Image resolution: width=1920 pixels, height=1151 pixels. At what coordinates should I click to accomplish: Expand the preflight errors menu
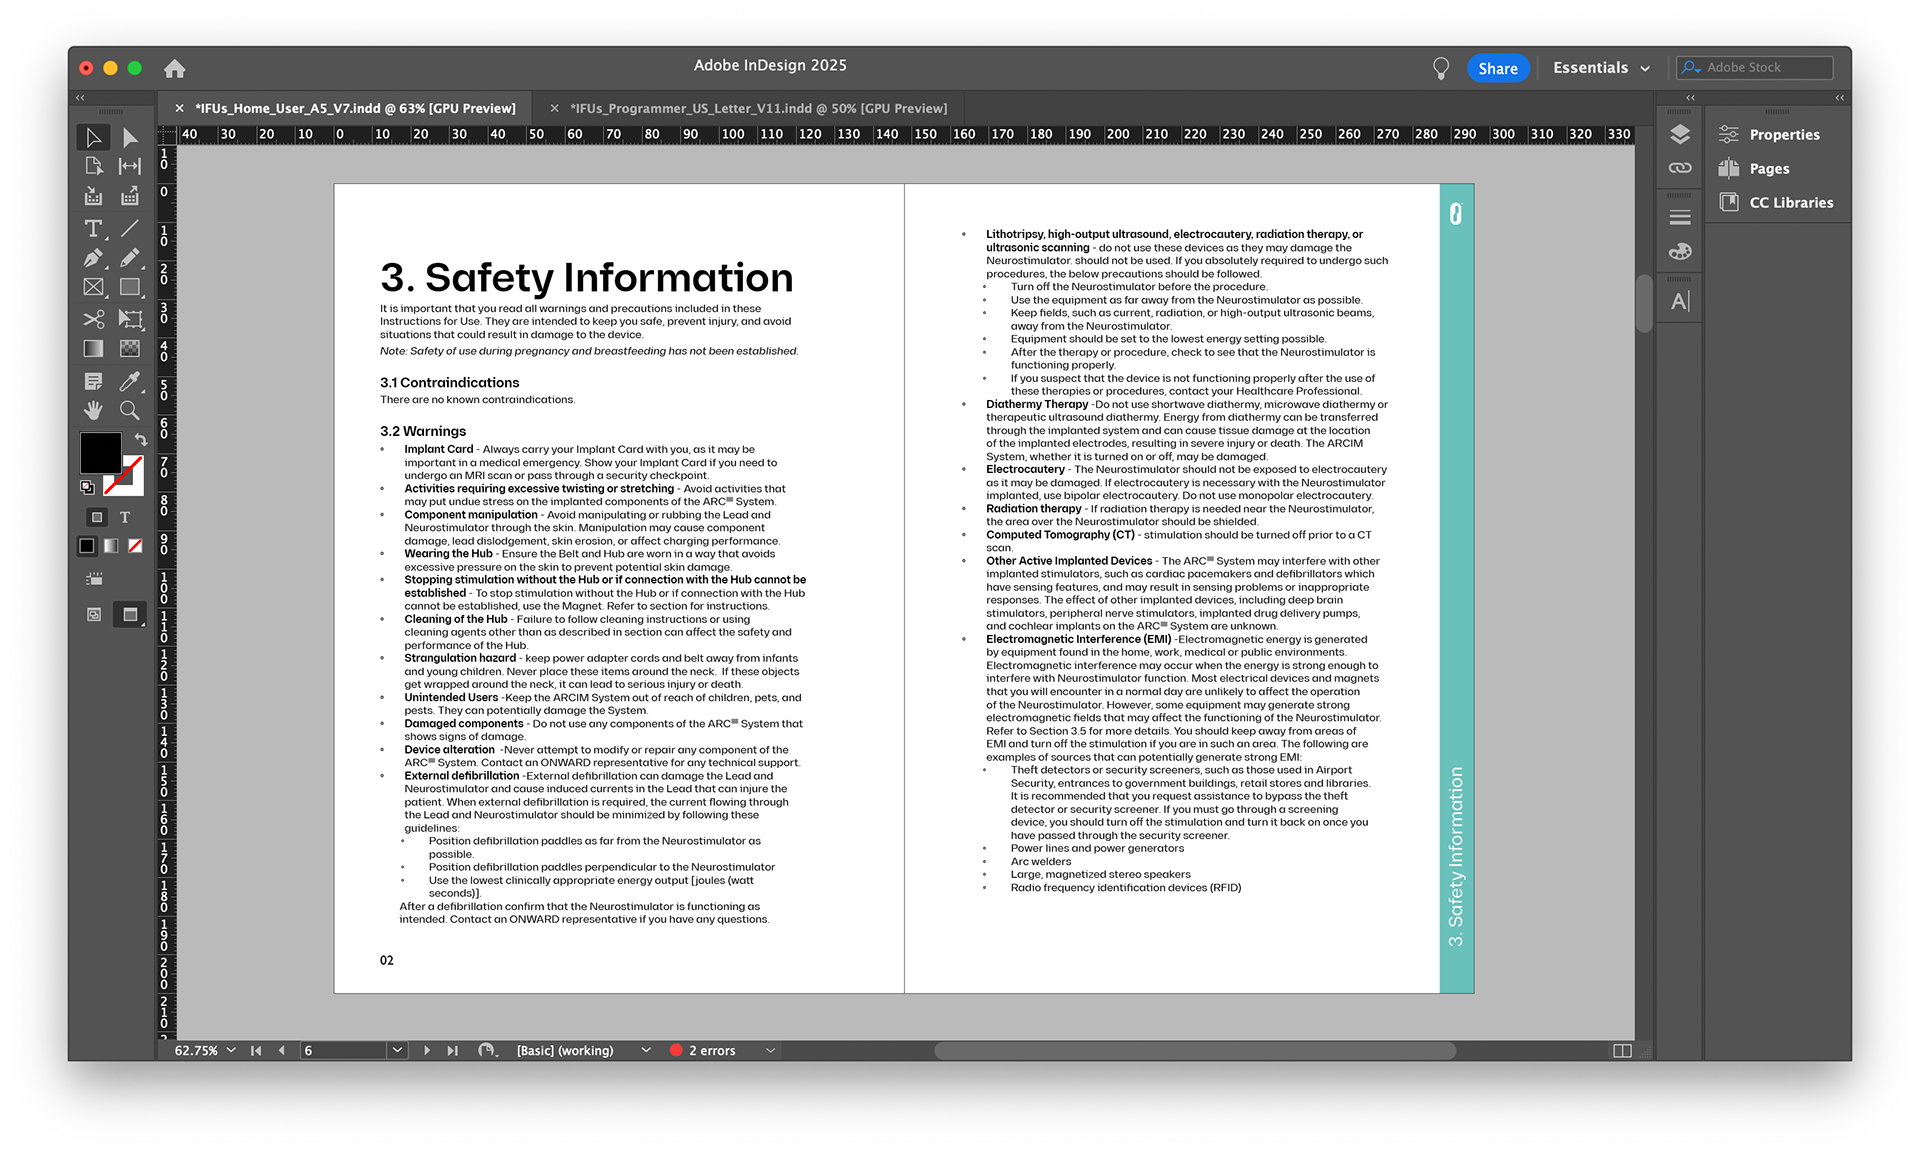pyautogui.click(x=770, y=1050)
